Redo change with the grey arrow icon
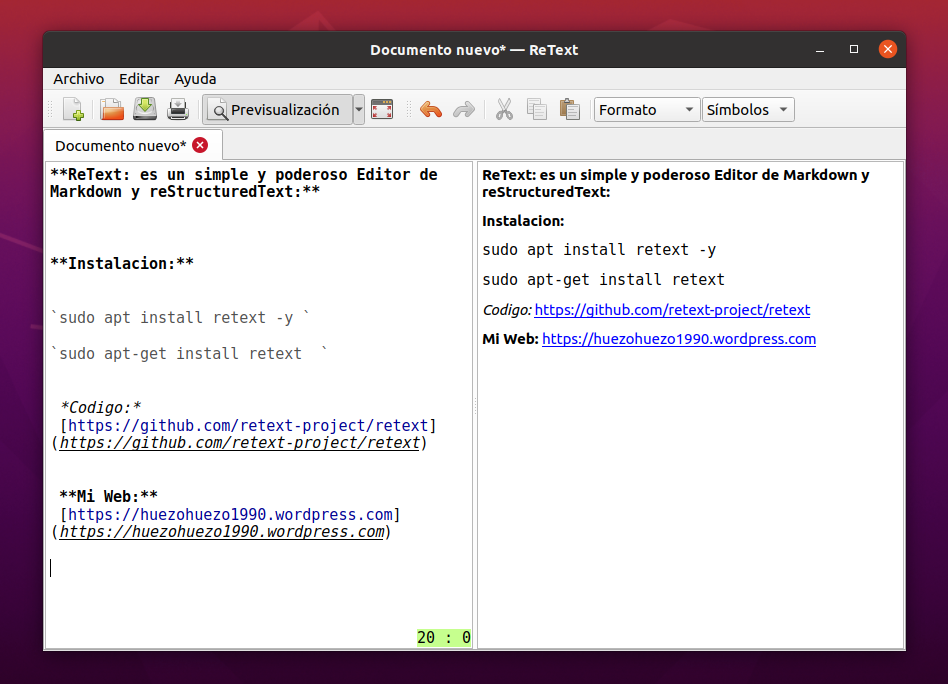The image size is (948, 684). point(464,110)
